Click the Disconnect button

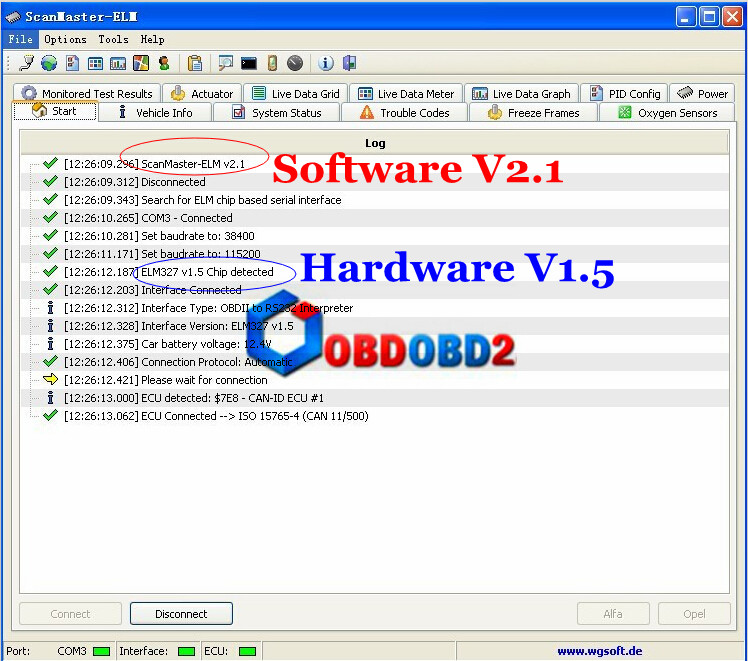pos(181,614)
